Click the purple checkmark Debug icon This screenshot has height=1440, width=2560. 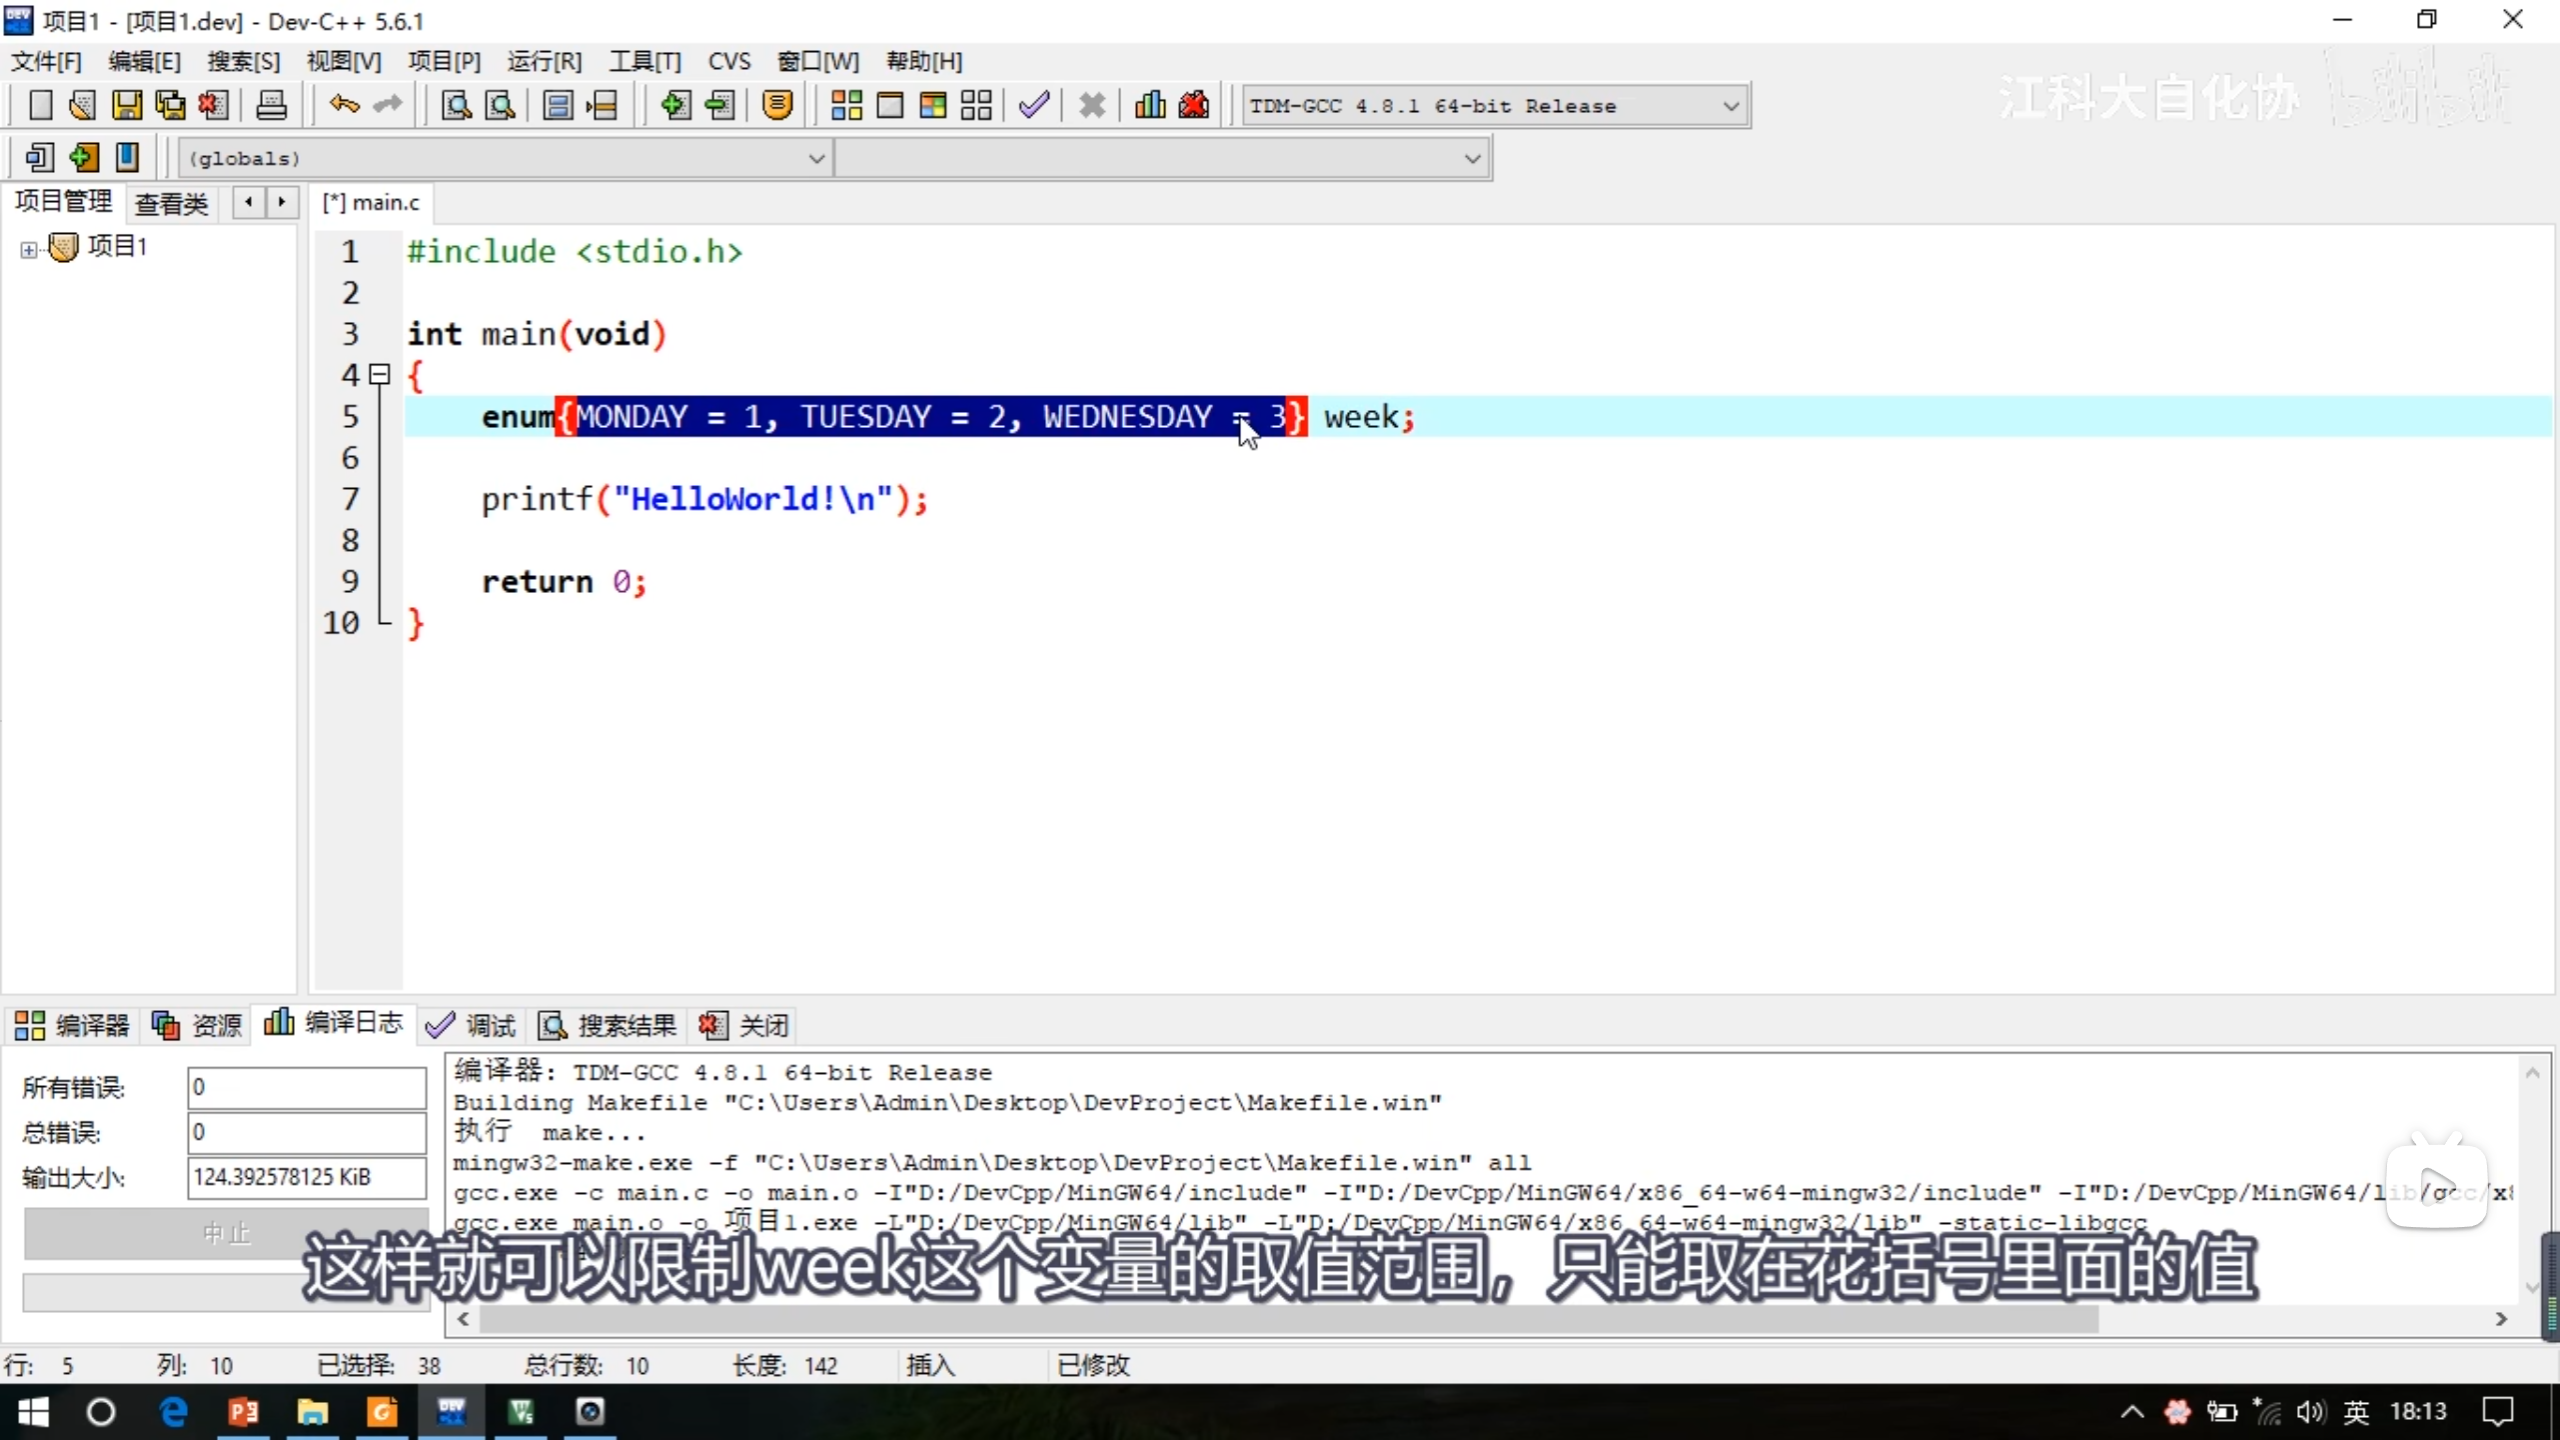(x=1034, y=105)
